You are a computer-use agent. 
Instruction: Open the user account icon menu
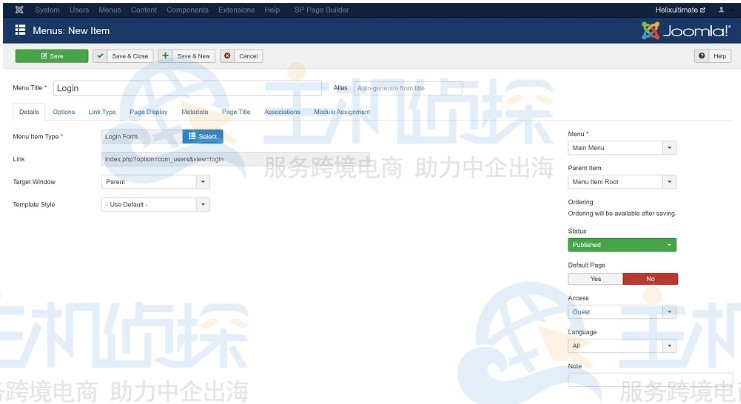721,9
